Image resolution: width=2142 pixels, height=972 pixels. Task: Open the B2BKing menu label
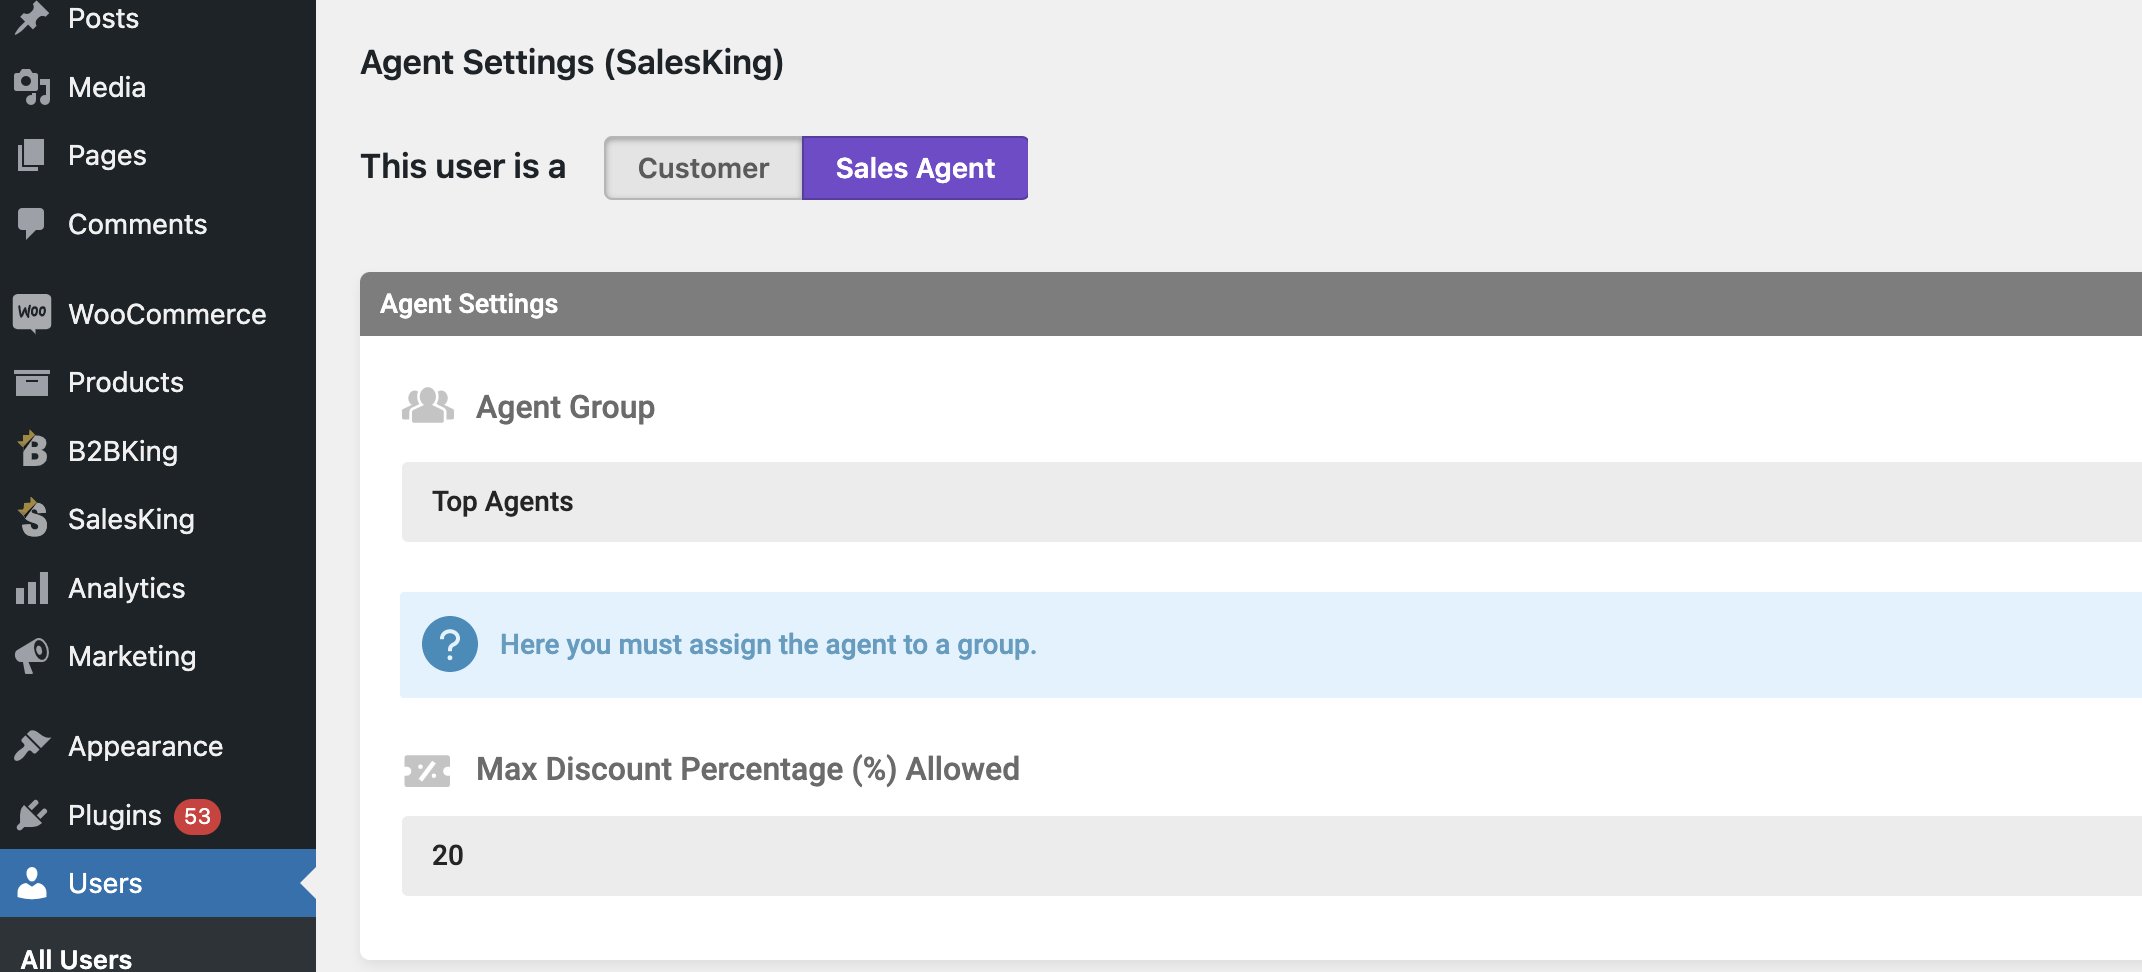123,451
